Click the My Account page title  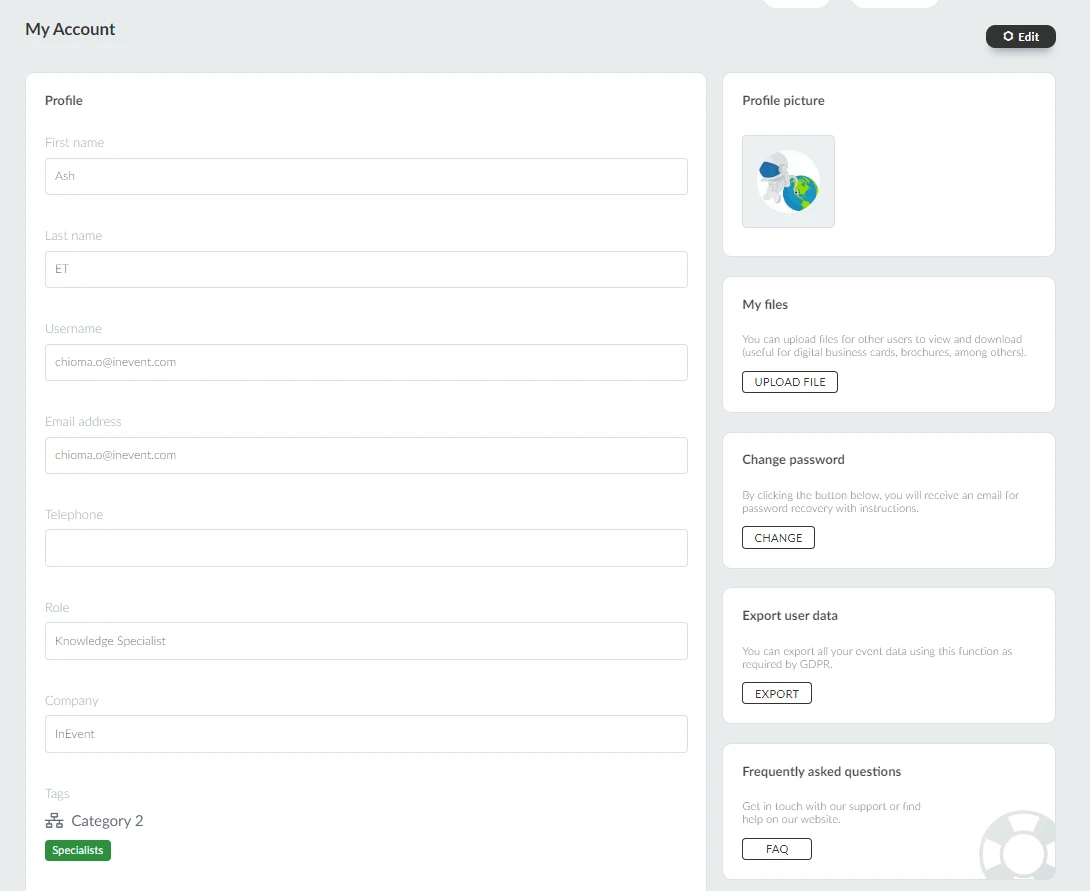(70, 29)
